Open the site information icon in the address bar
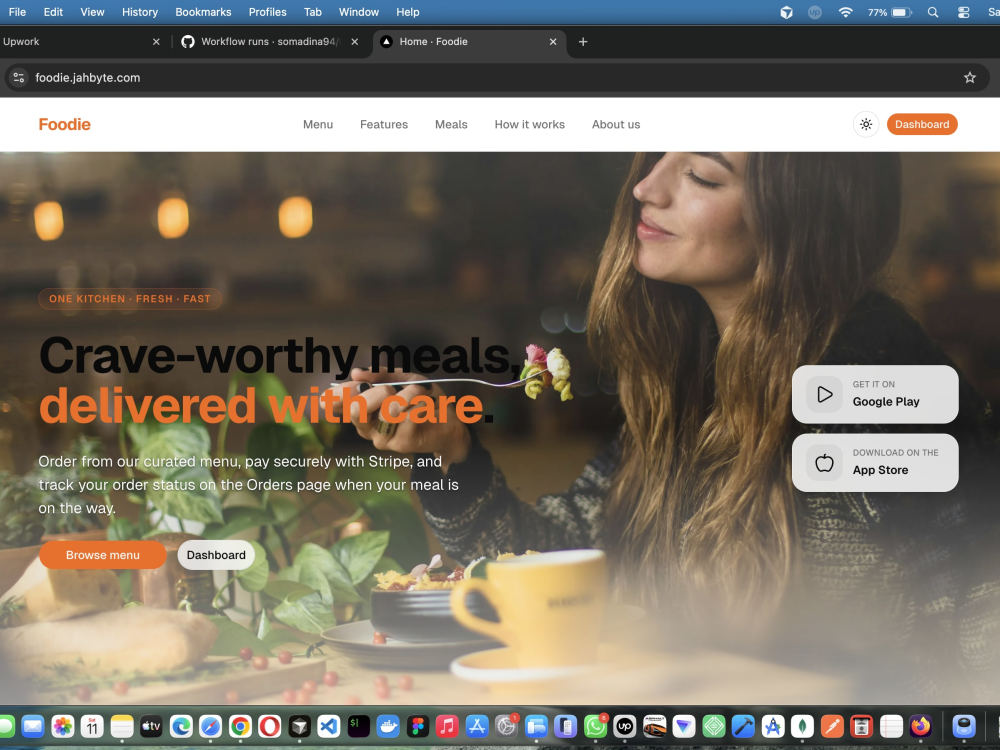Image resolution: width=1000 pixels, height=750 pixels. pyautogui.click(x=18, y=78)
